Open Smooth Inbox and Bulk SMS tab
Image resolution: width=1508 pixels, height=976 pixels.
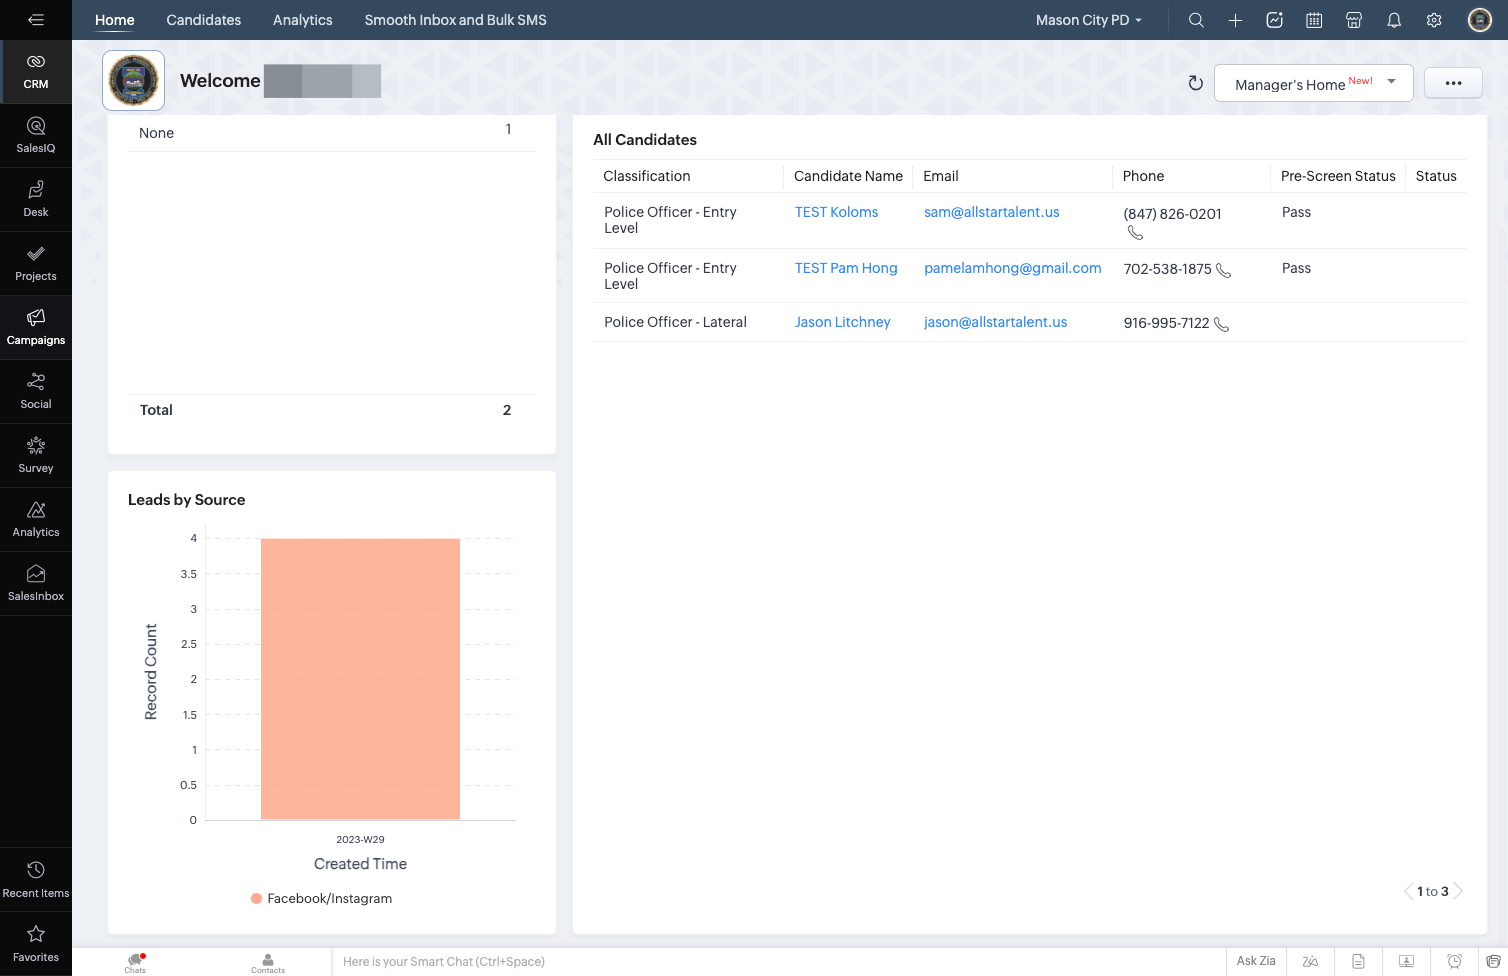click(455, 20)
